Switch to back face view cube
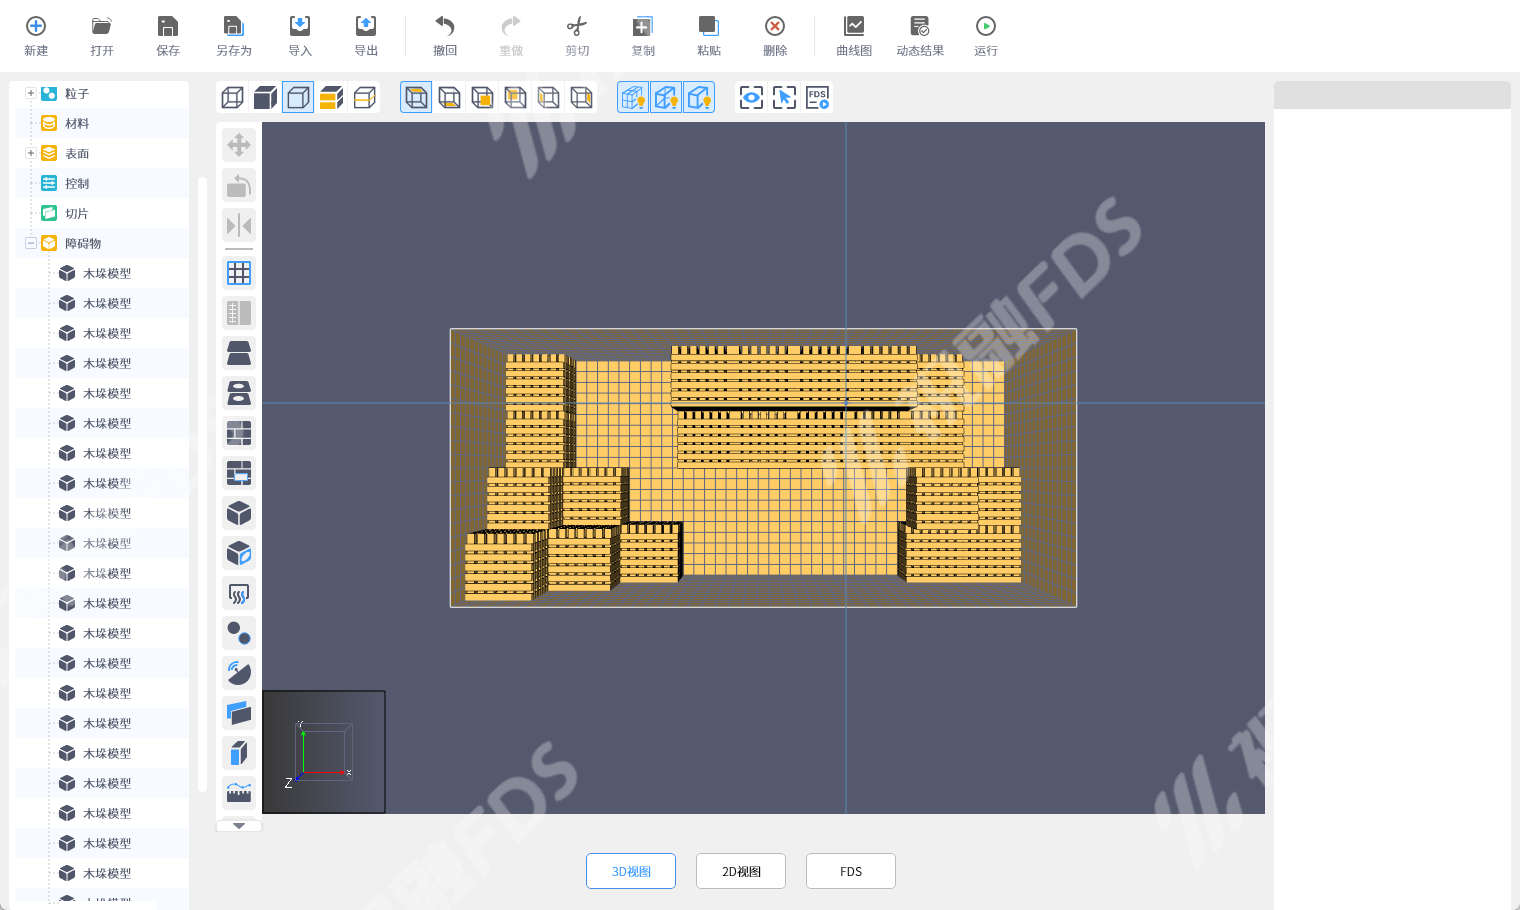The height and width of the screenshot is (910, 1520). click(x=515, y=97)
